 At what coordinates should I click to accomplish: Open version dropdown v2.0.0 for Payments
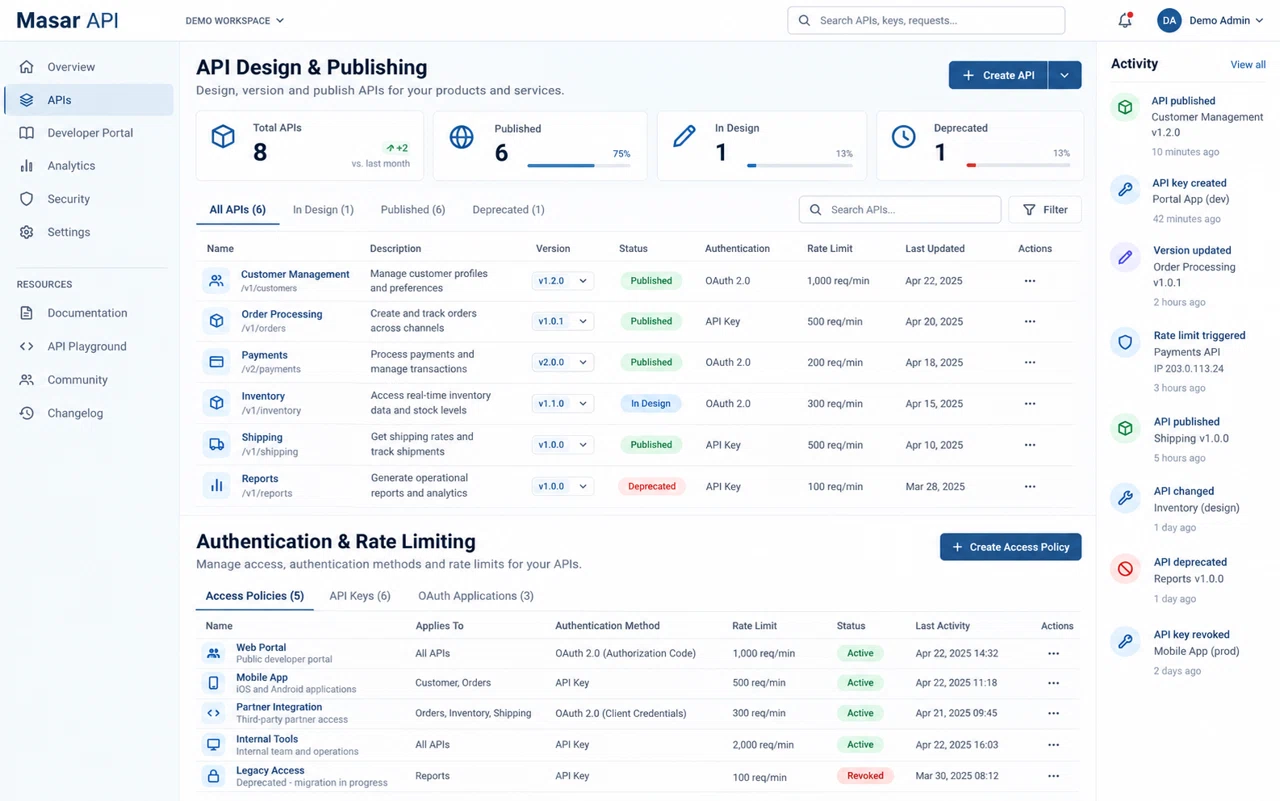tap(563, 362)
